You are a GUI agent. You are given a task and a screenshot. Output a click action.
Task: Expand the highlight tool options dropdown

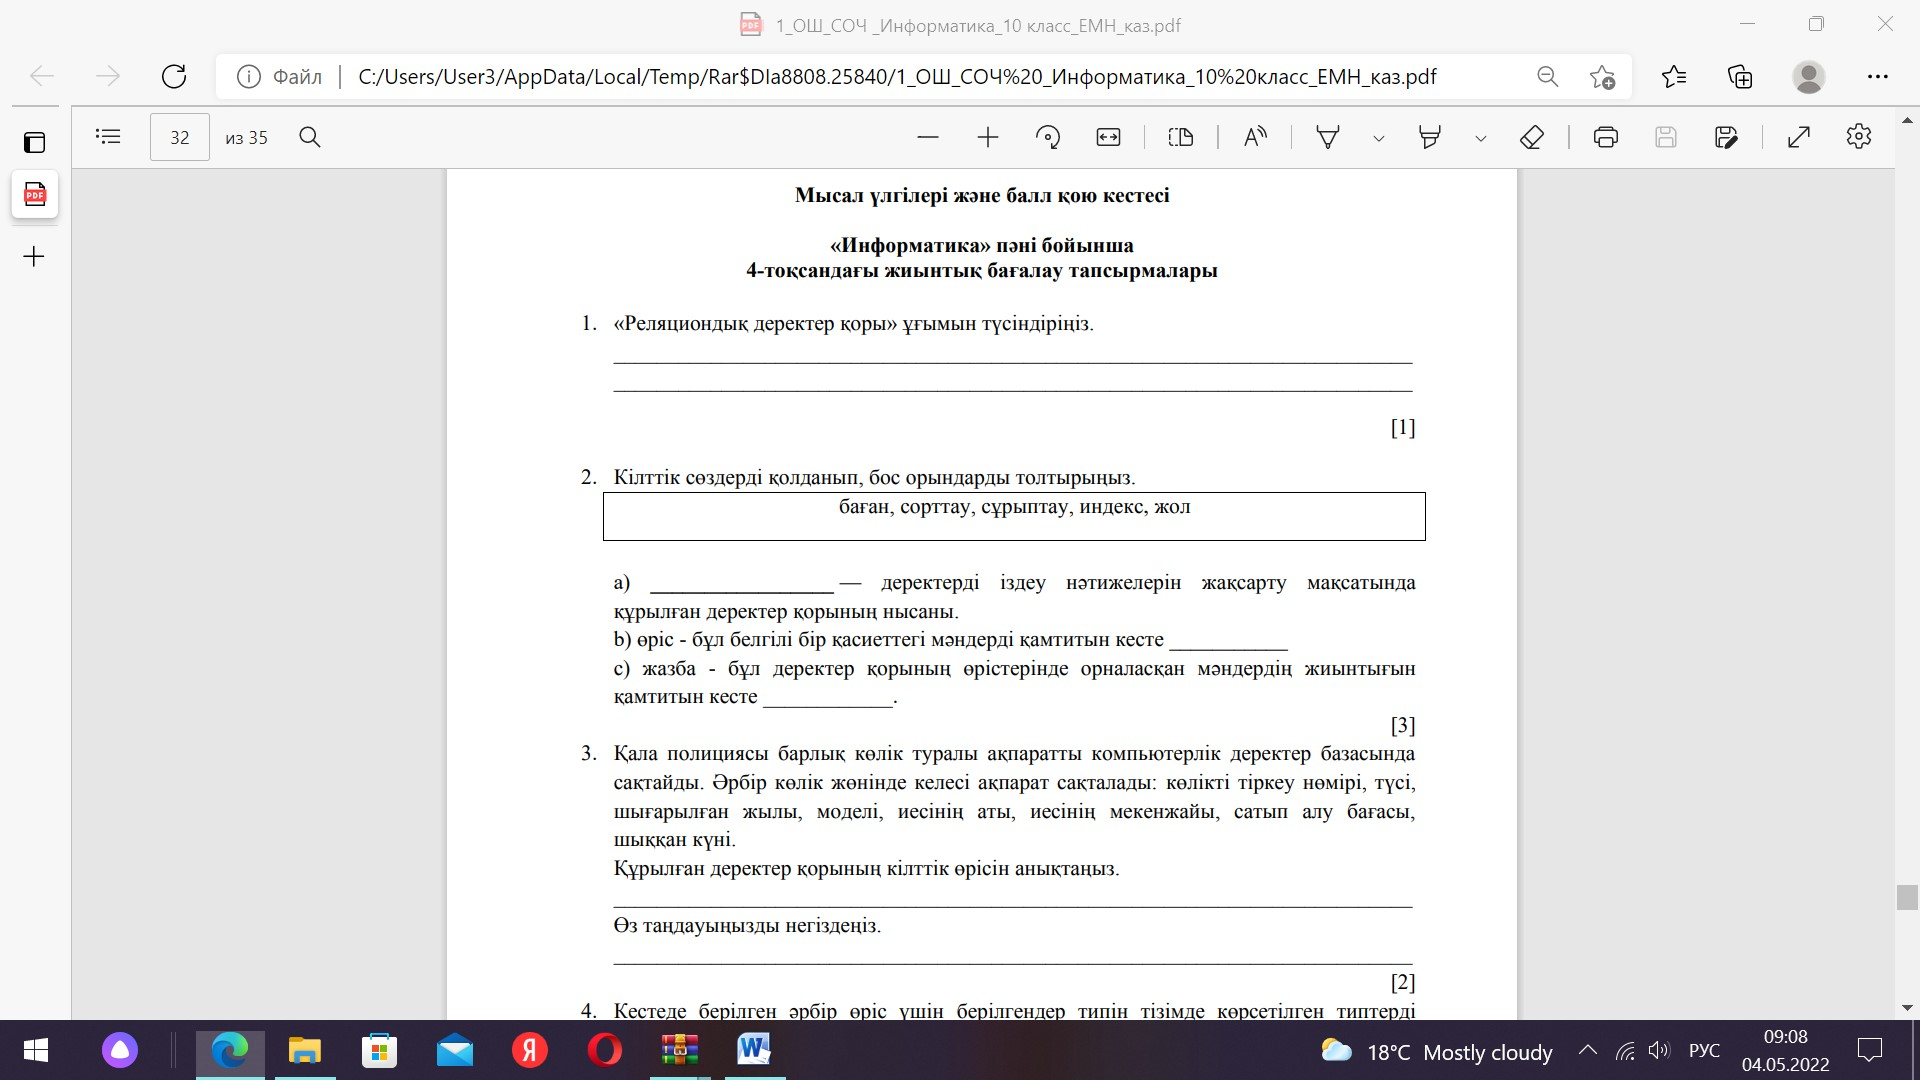tap(1481, 139)
